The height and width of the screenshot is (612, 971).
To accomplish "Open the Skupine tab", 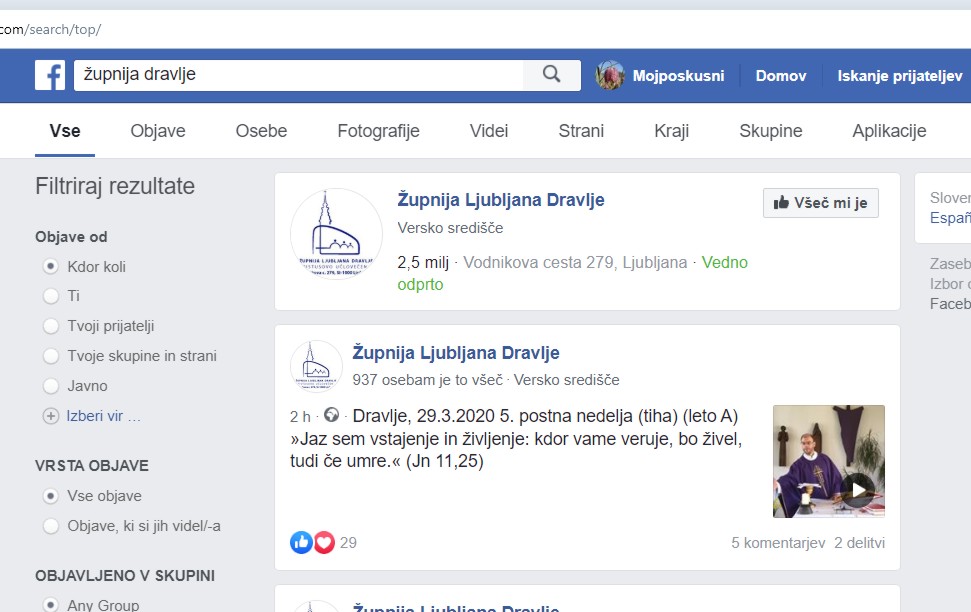I will click(770, 131).
